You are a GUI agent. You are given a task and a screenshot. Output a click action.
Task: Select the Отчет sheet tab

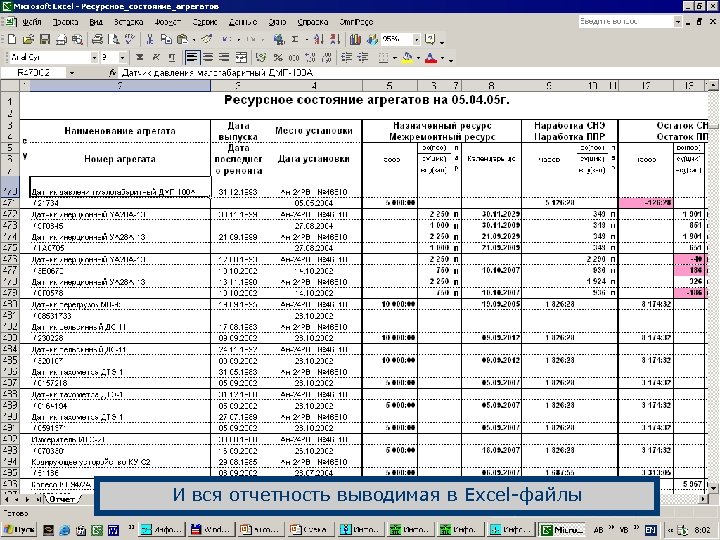(63, 499)
